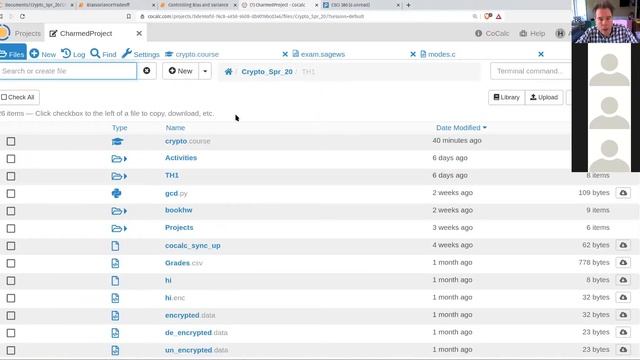The height and width of the screenshot is (360, 640).
Task: Click the bookhw folder icon
Action: [x=119, y=211]
